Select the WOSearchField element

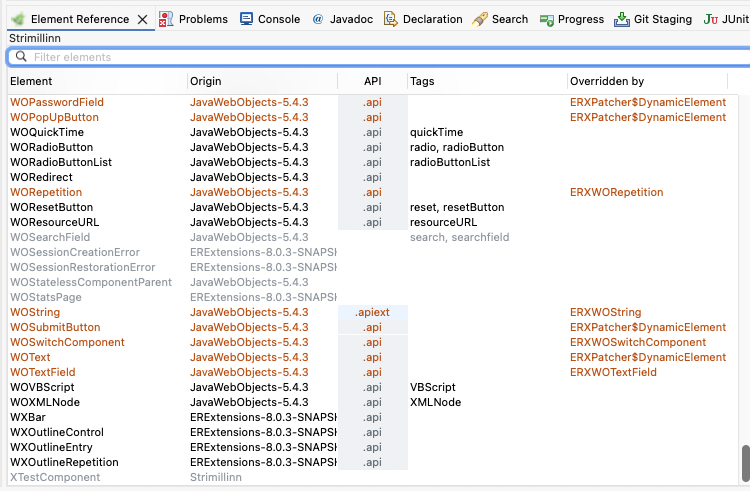pos(50,237)
